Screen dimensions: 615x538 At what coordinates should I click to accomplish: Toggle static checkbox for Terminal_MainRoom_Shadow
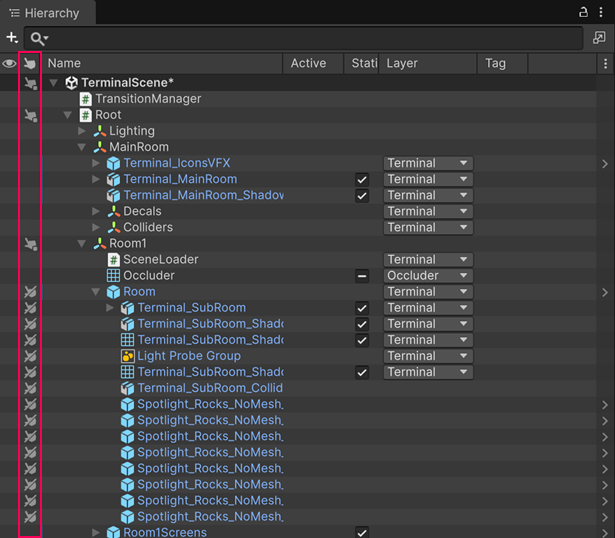(362, 196)
